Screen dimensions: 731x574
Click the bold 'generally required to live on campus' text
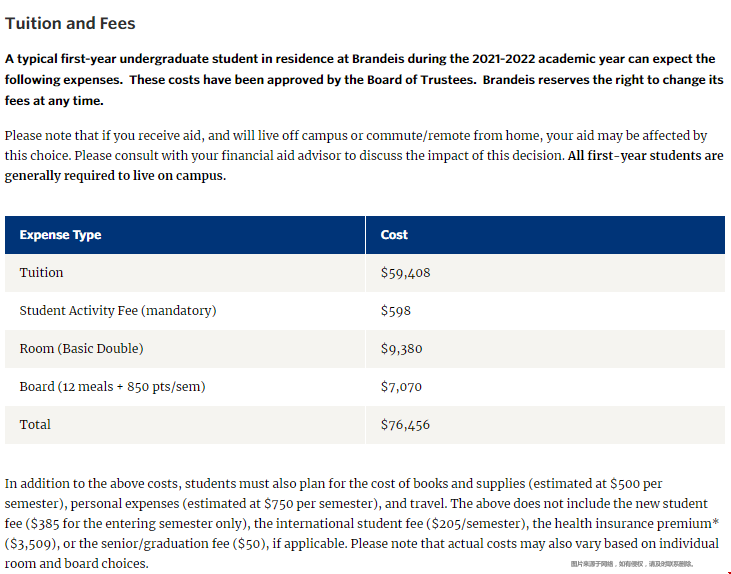(115, 176)
